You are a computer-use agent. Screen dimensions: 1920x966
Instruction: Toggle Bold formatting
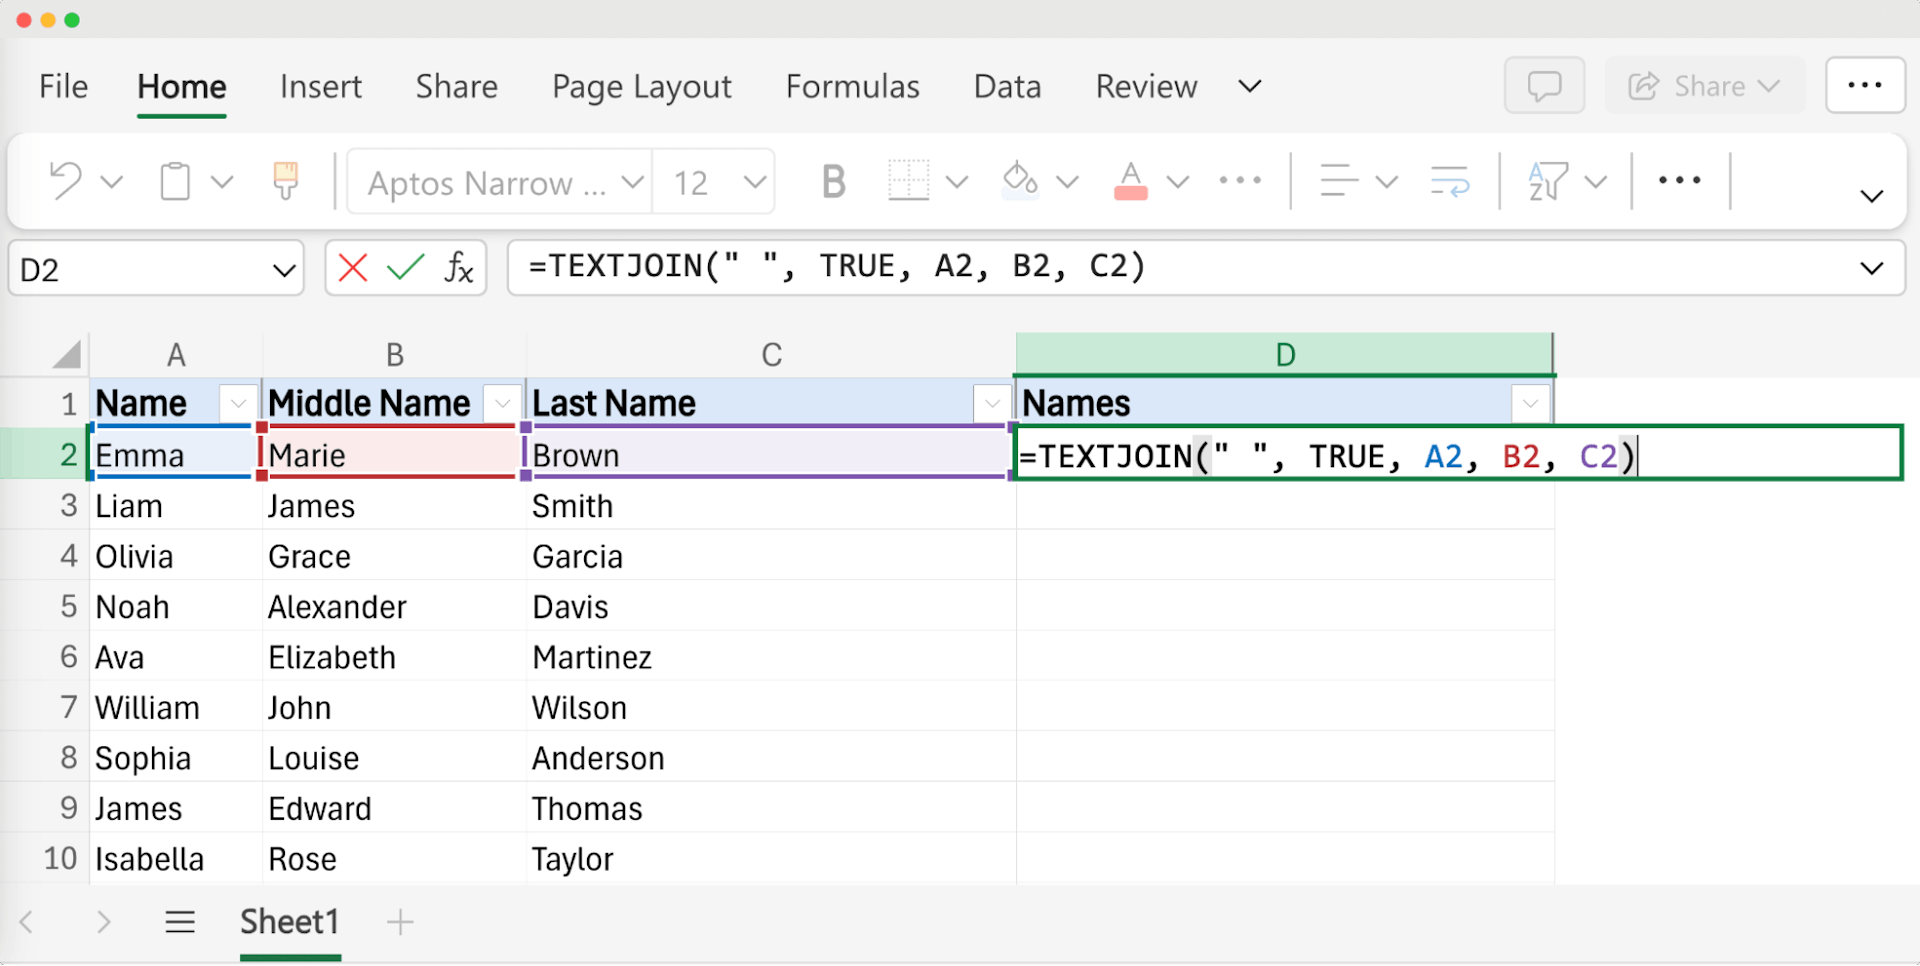tap(833, 181)
